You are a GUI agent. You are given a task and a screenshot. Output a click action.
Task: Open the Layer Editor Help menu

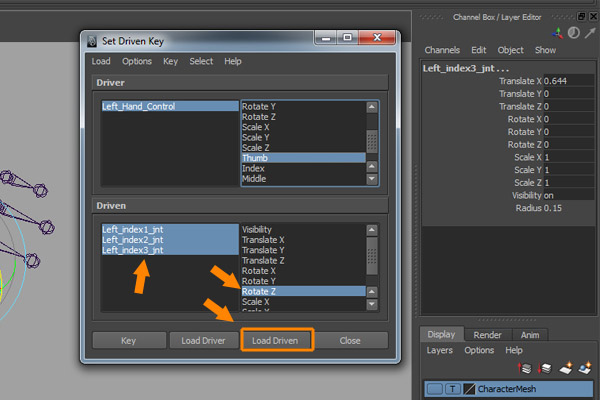(514, 350)
